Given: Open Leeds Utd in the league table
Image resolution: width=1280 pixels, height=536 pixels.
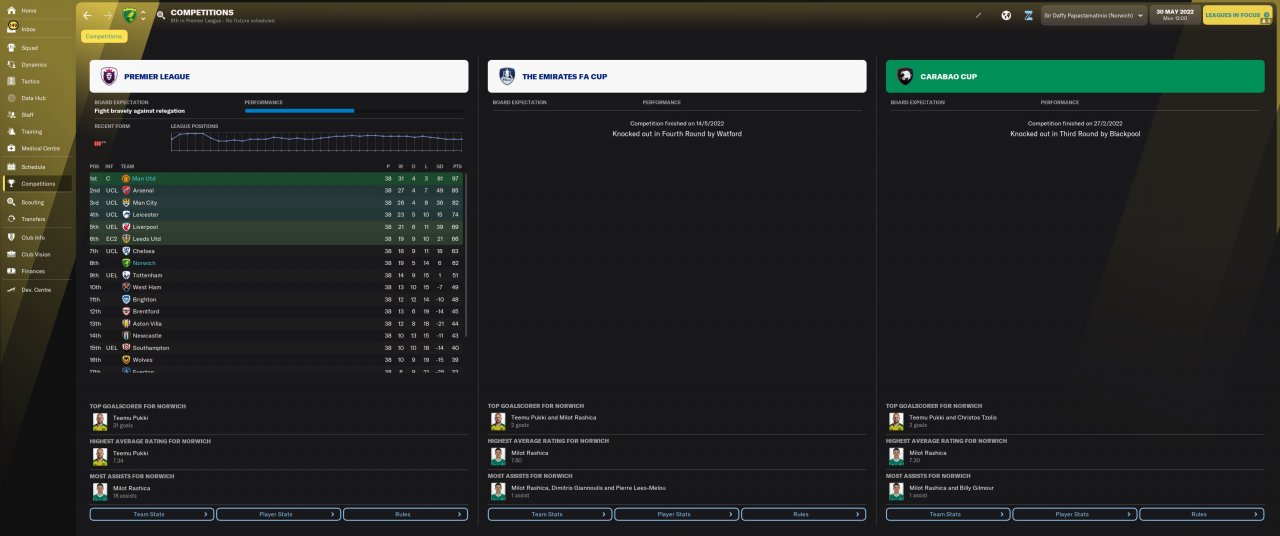Looking at the screenshot, I should [x=147, y=239].
